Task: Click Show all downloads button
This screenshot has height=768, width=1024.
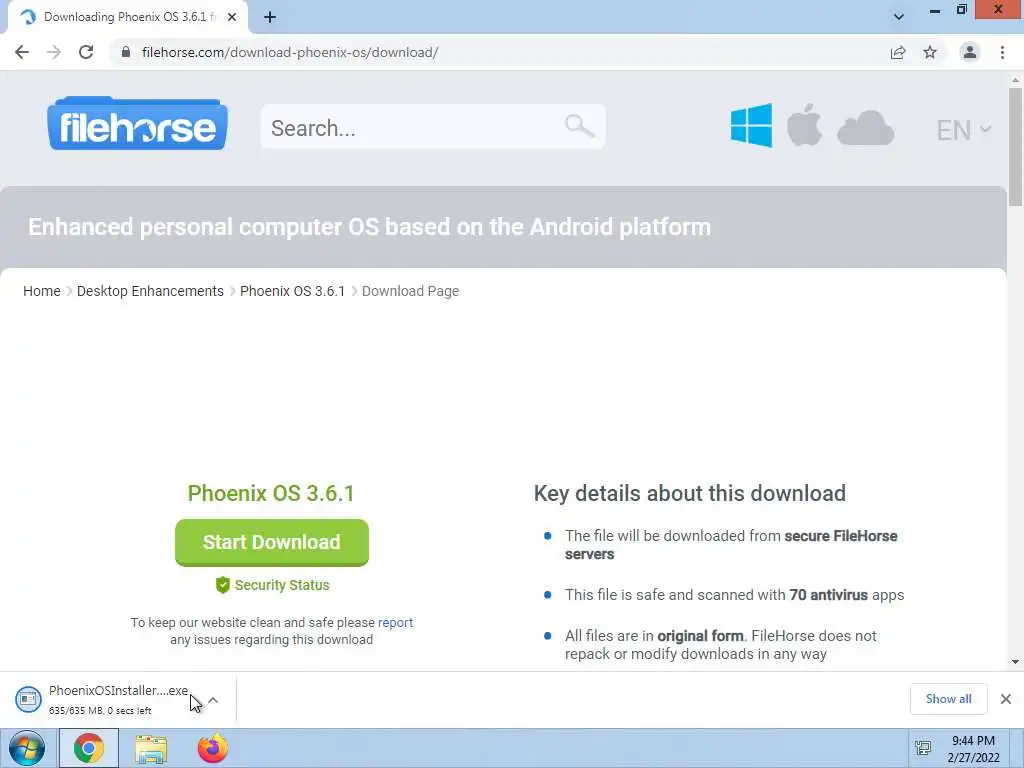Action: point(948,699)
